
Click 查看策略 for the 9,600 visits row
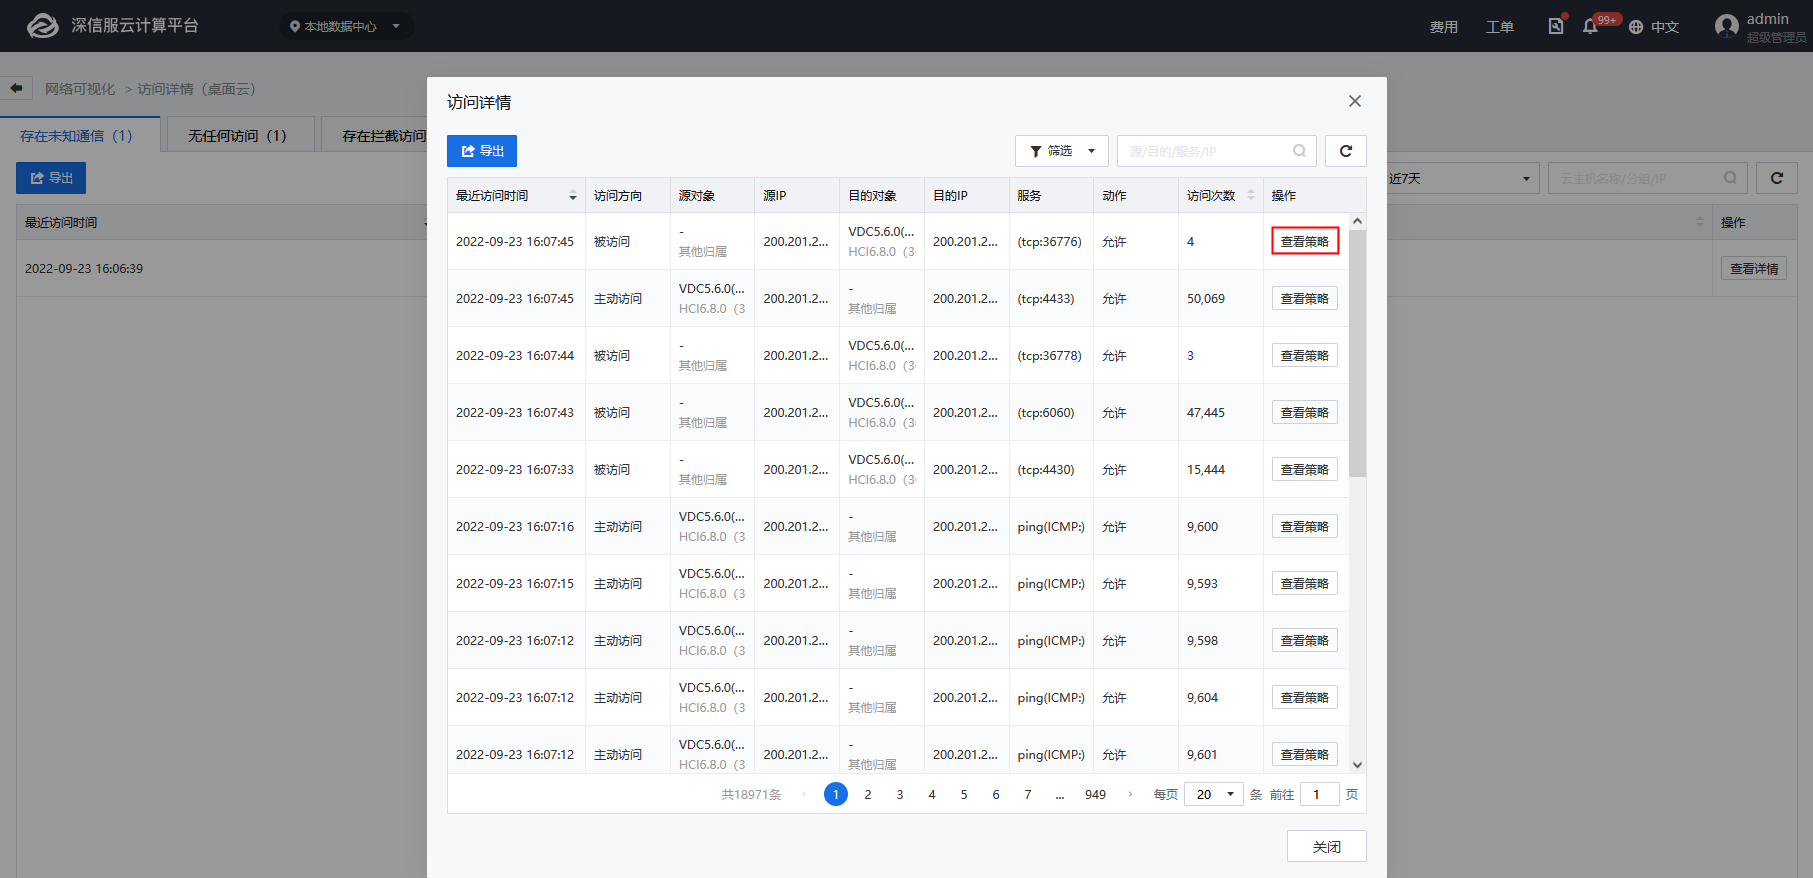click(x=1305, y=526)
